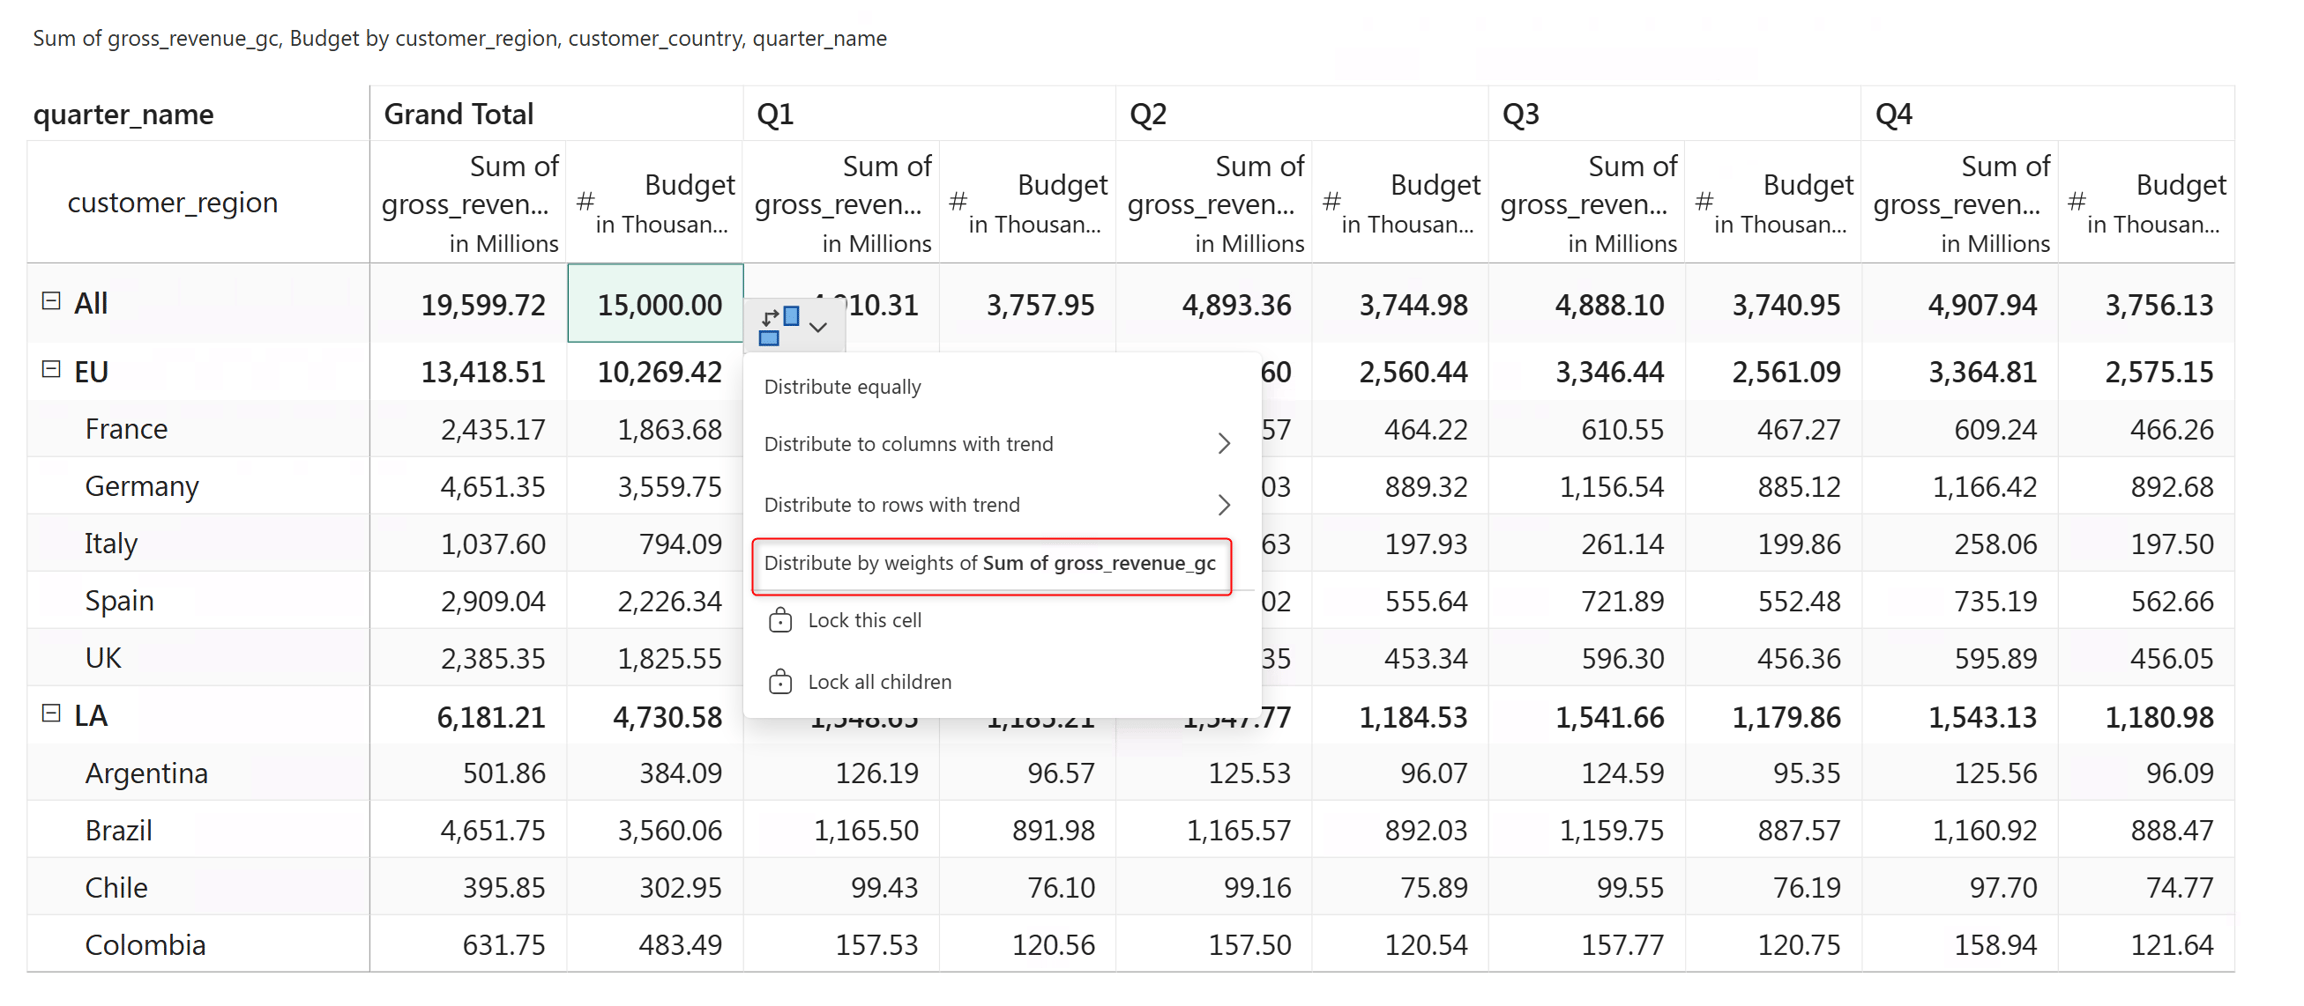Select Distribute by weights of Sum of gross_revenue_gc
Image resolution: width=2304 pixels, height=1006 pixels.
click(x=991, y=564)
